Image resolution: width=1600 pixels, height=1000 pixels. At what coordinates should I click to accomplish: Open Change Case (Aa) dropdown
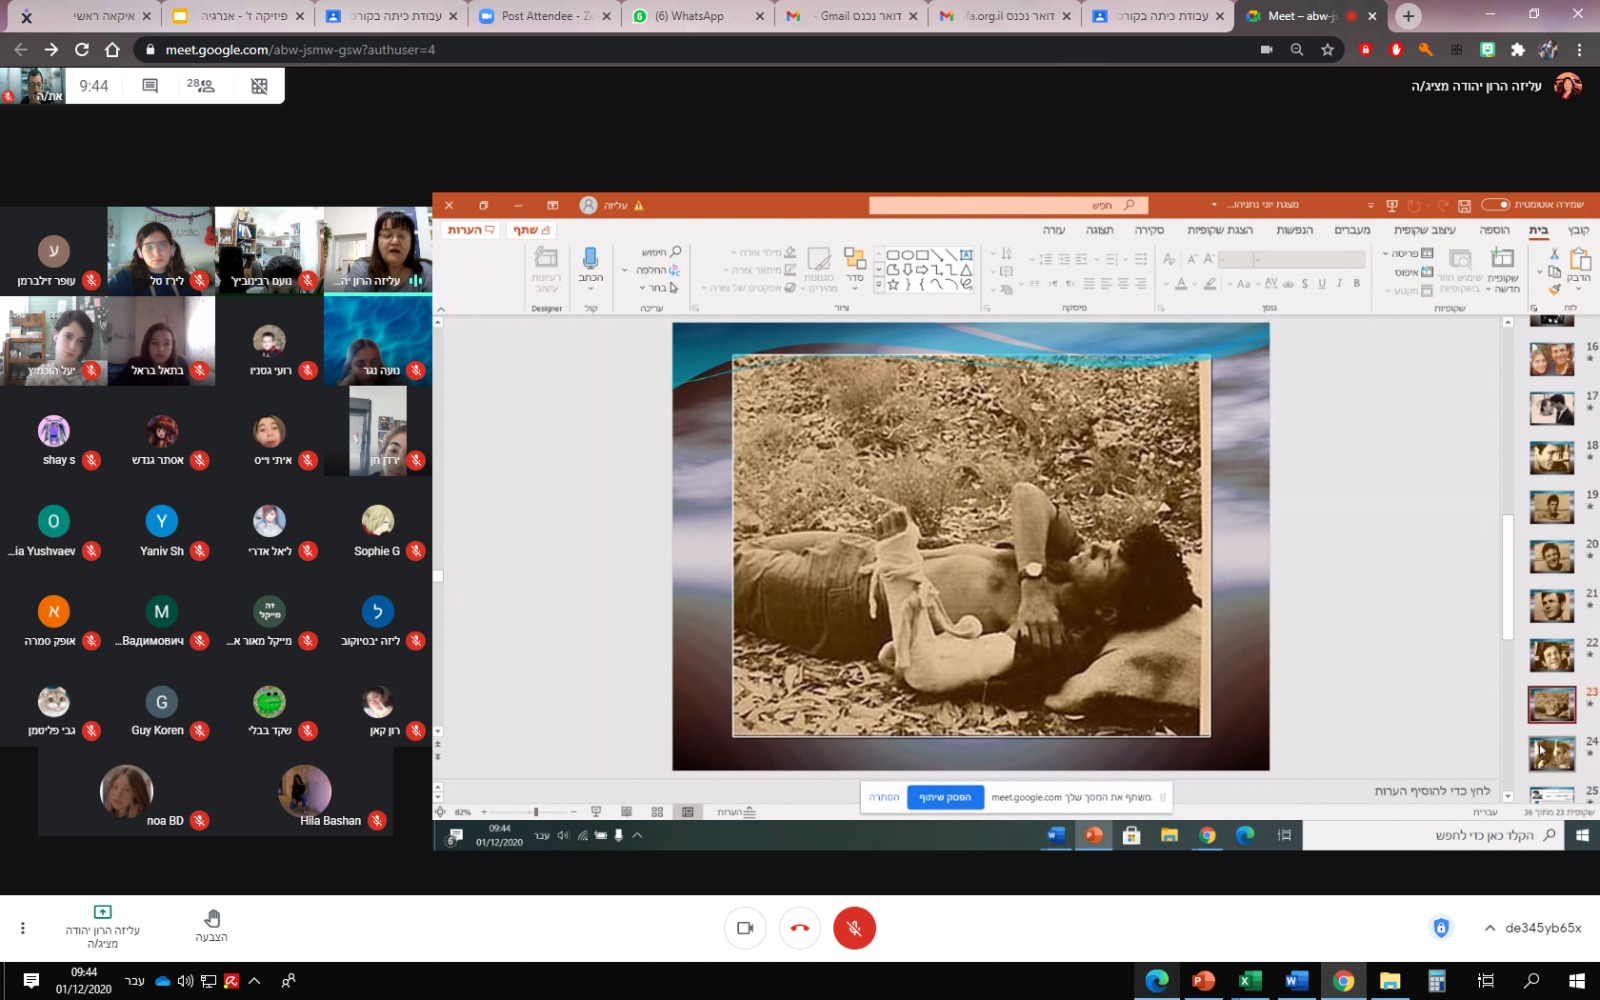click(x=1240, y=284)
